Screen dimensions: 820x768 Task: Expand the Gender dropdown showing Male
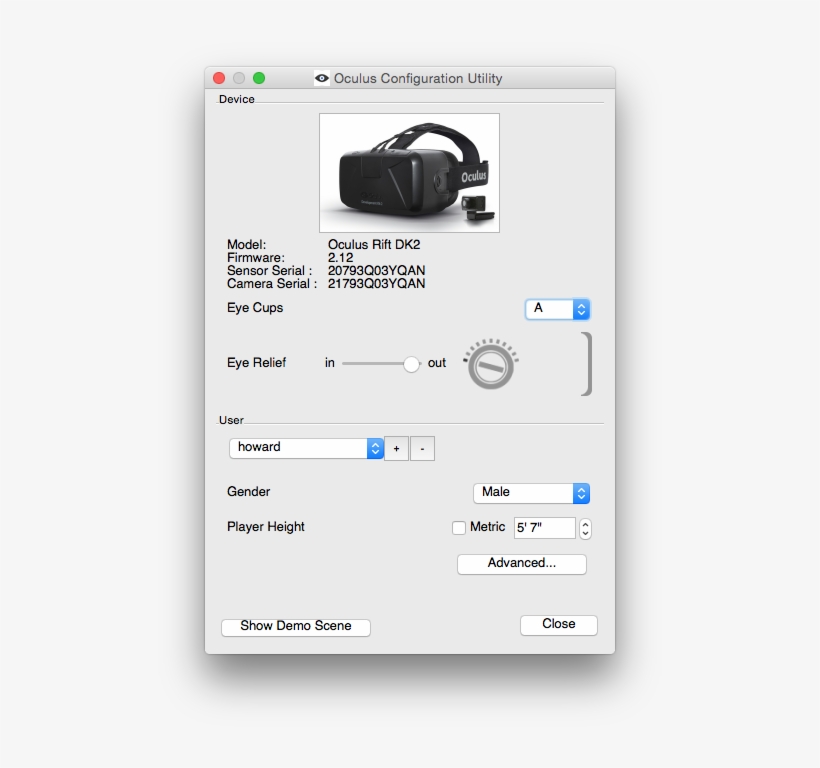pyautogui.click(x=531, y=493)
